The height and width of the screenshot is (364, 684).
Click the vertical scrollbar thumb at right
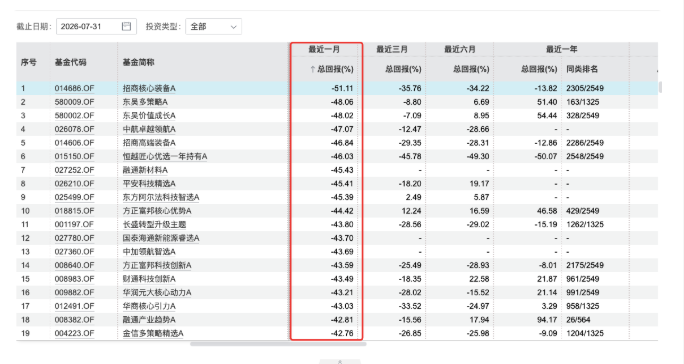point(660,87)
